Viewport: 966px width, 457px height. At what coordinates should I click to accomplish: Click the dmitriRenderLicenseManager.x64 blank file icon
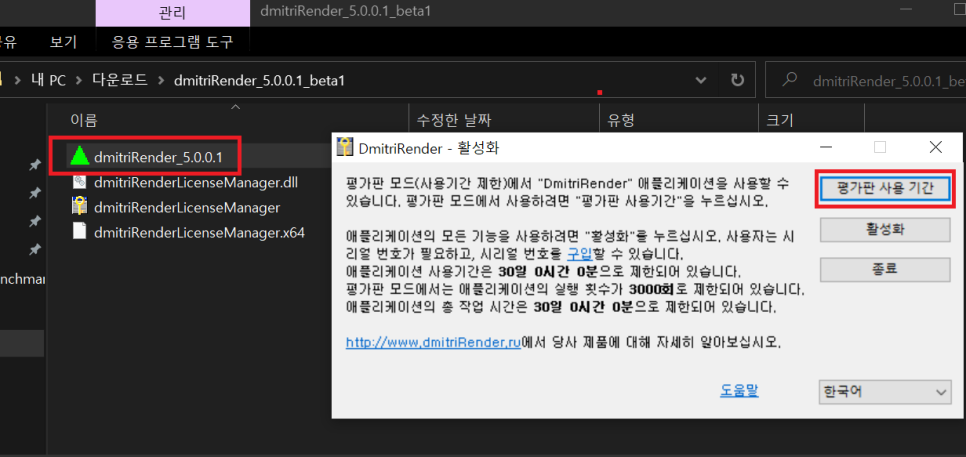coord(80,233)
